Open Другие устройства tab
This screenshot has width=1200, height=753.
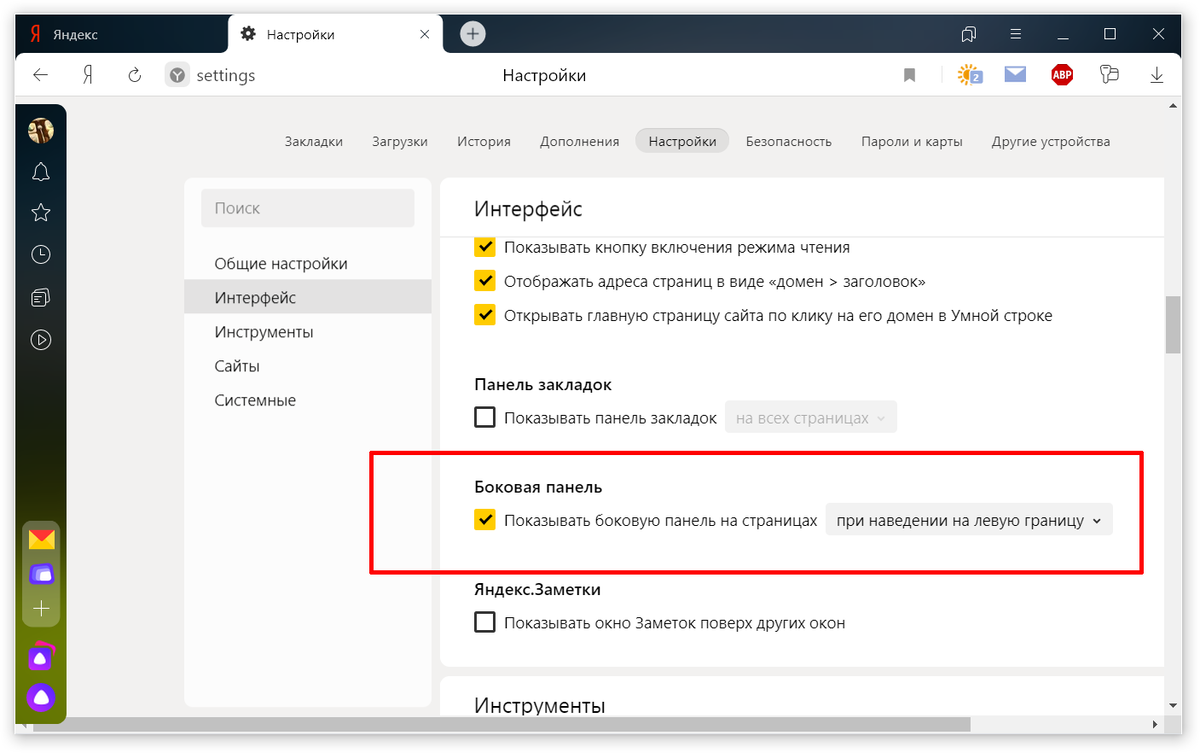[1051, 141]
